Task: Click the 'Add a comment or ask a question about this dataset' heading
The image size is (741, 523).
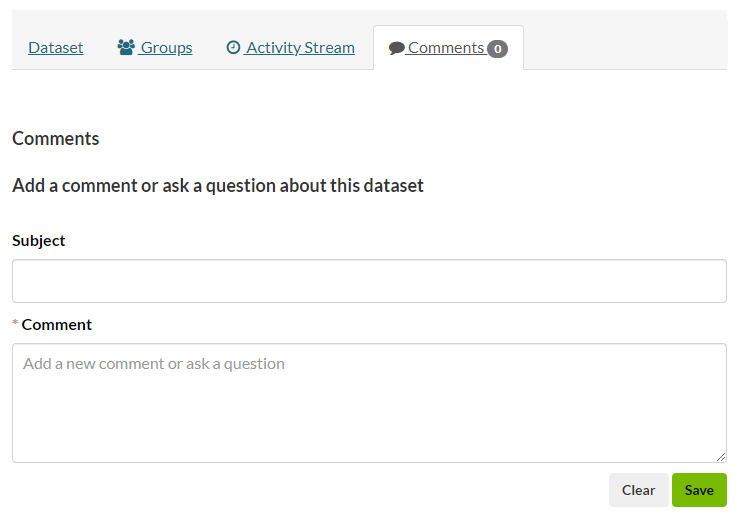Action: point(218,185)
